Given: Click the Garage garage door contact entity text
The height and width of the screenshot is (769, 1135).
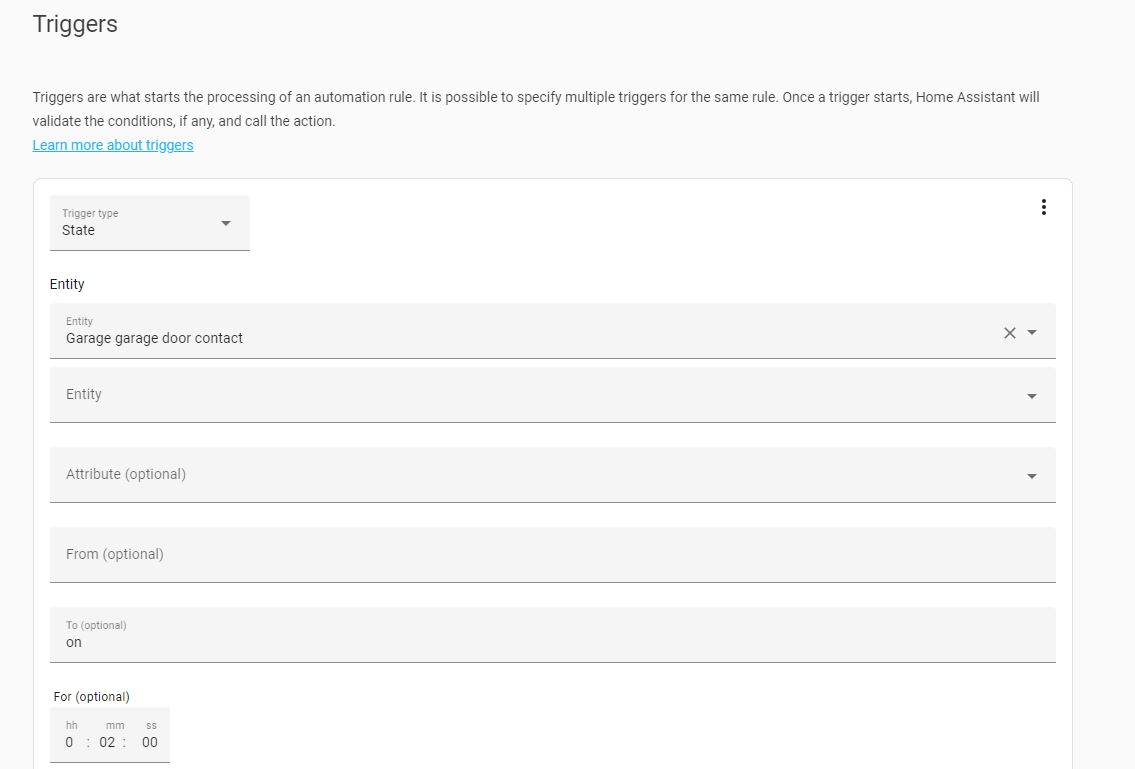Looking at the screenshot, I should [154, 338].
